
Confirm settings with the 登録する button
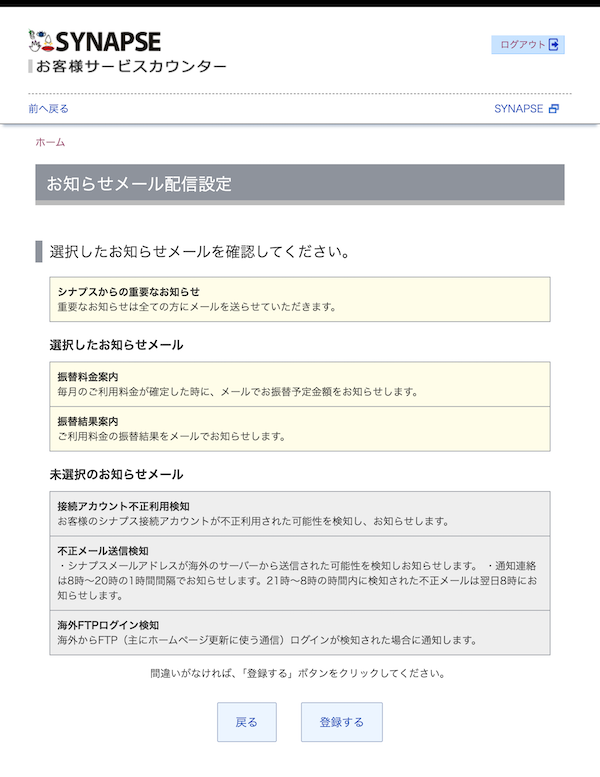(x=341, y=722)
